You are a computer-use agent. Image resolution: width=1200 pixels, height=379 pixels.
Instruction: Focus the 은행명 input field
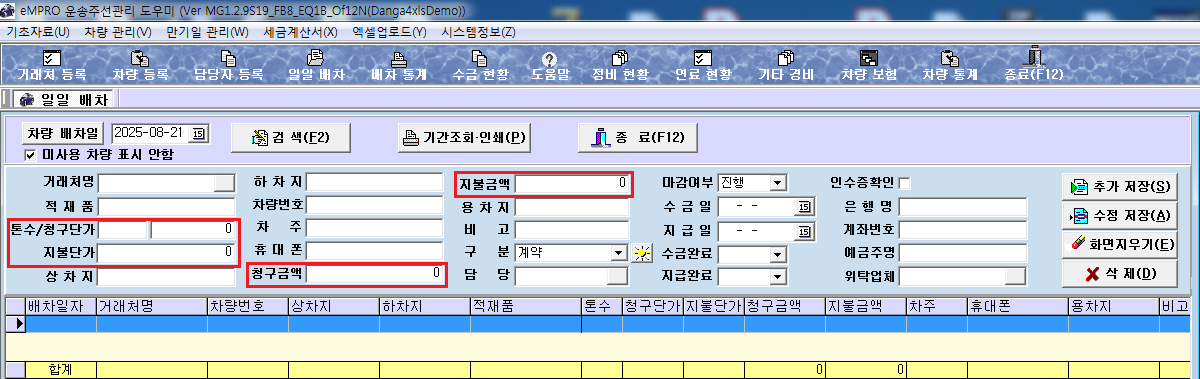click(963, 207)
